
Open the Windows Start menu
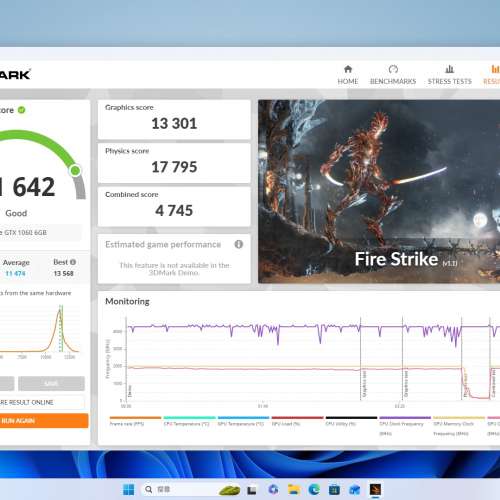[x=129, y=490]
